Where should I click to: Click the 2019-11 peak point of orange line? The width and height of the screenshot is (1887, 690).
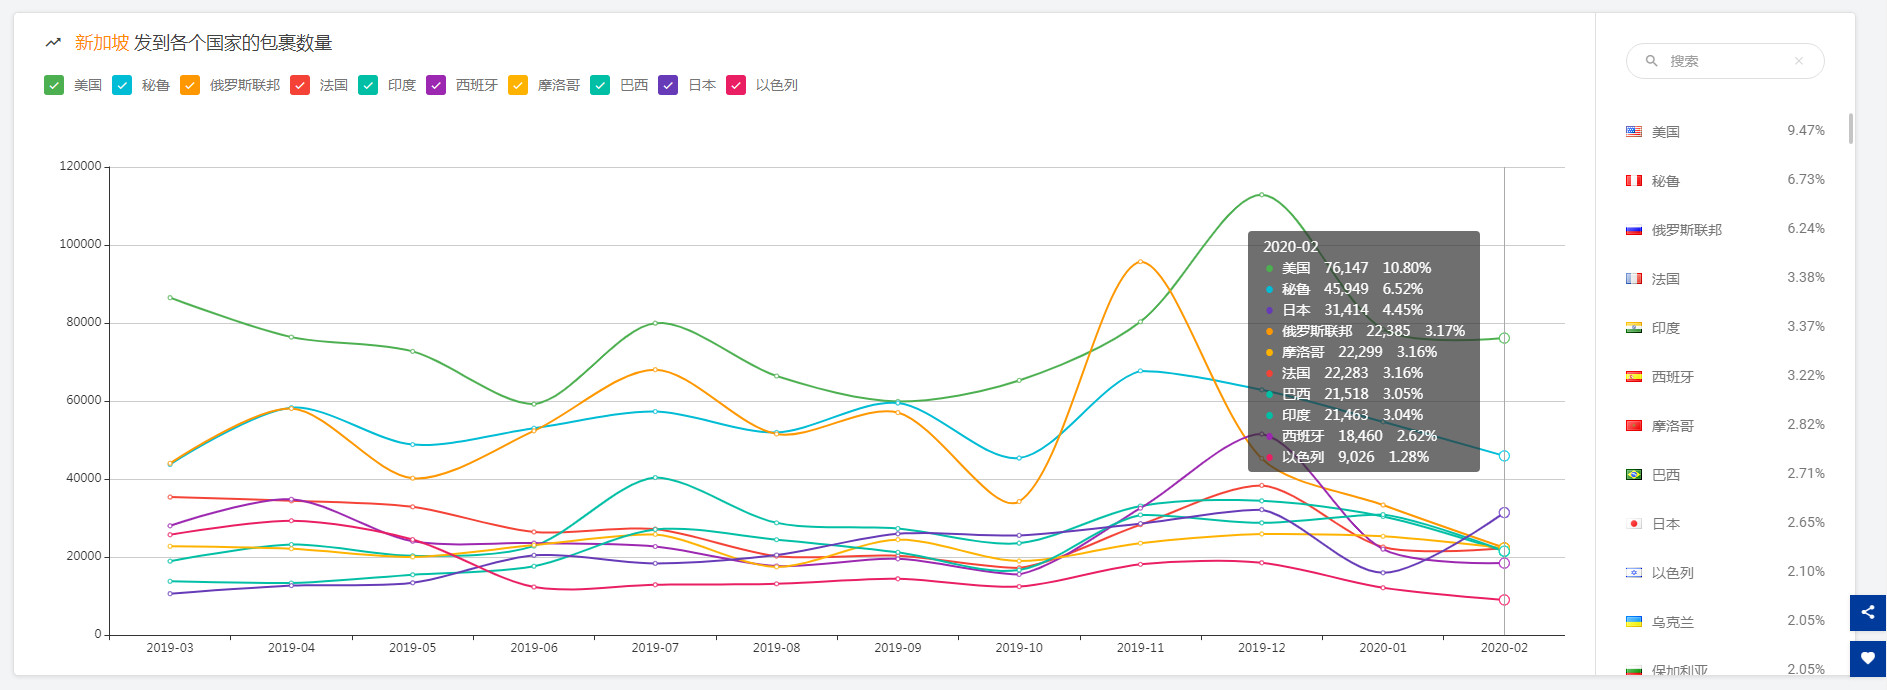1140,262
